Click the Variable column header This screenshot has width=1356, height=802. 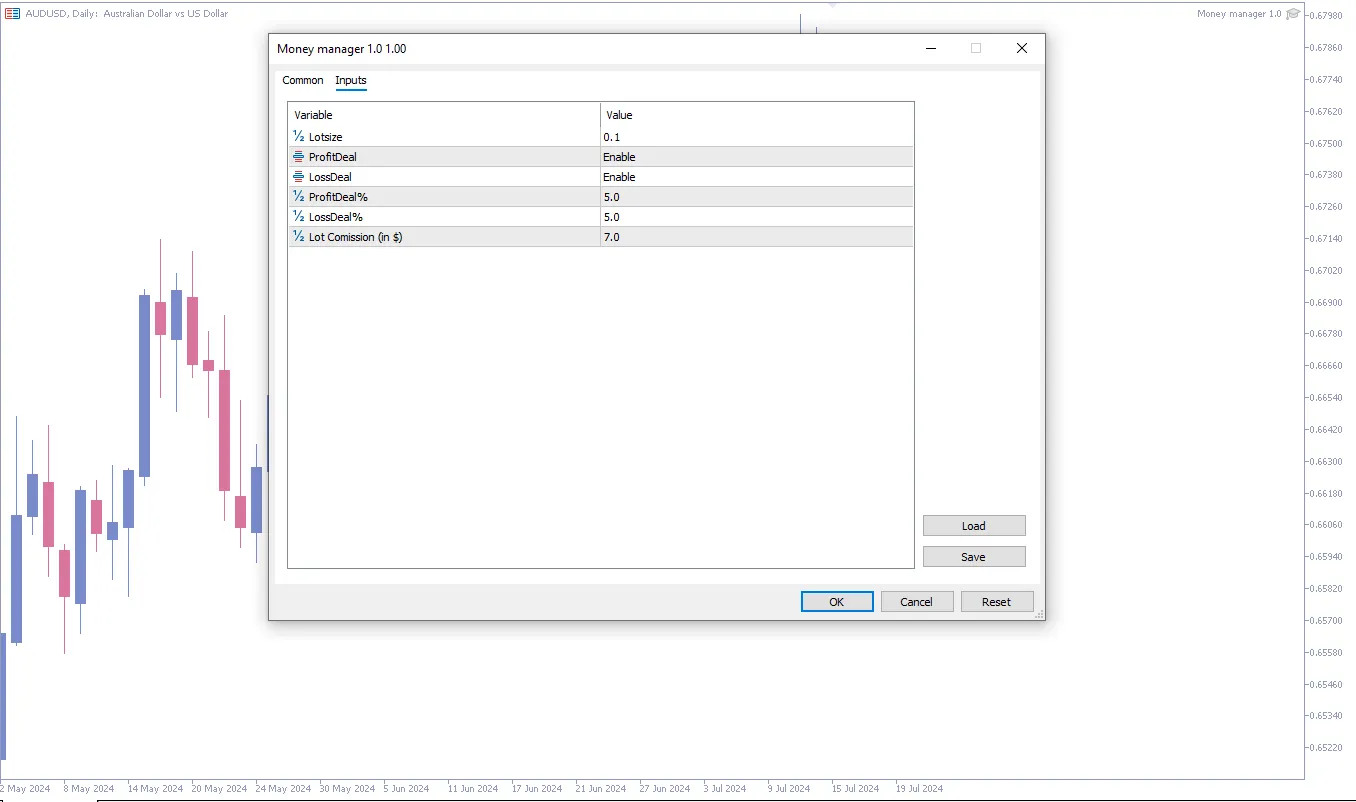(x=443, y=115)
